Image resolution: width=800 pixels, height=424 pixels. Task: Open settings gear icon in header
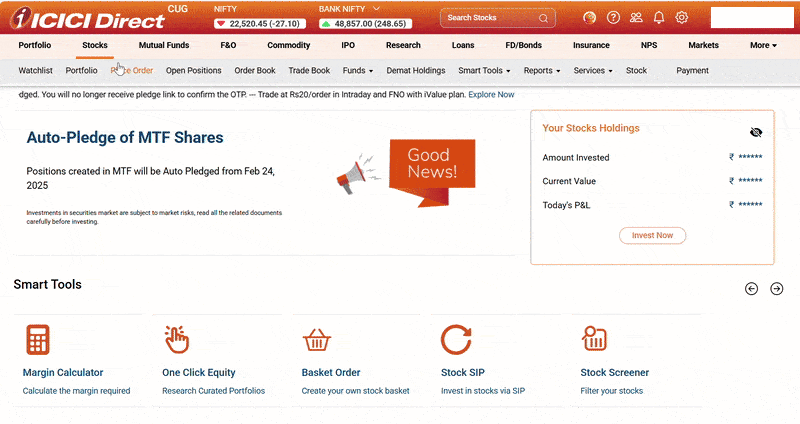click(682, 17)
